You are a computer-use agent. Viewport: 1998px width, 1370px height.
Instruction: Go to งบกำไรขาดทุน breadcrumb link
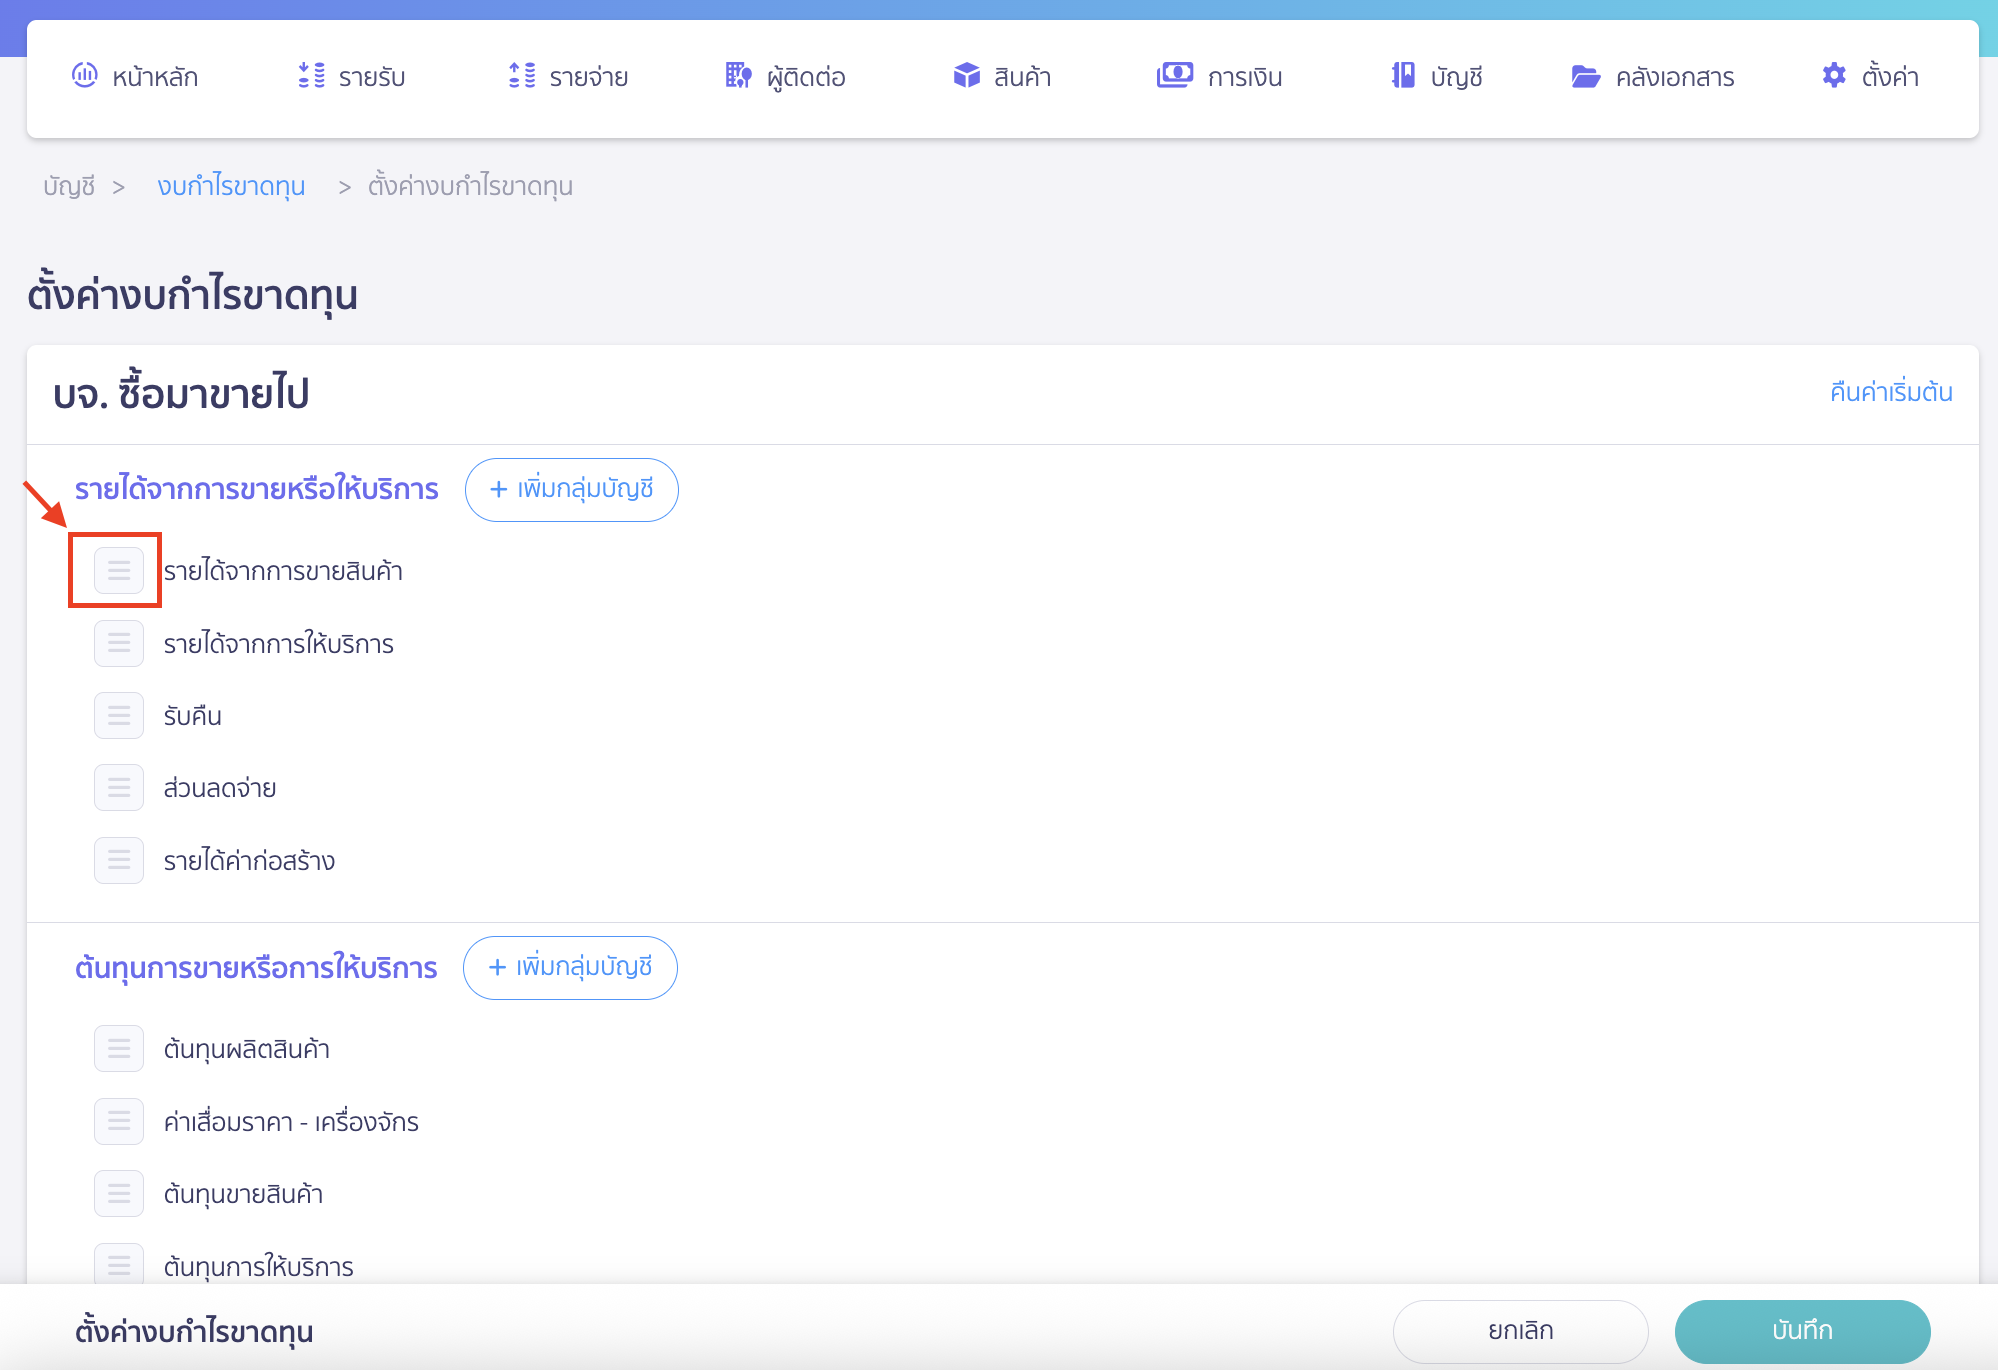pyautogui.click(x=231, y=187)
